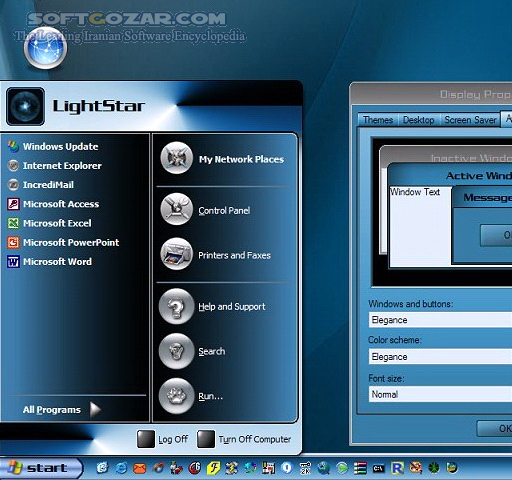Start Microsoft Access

point(53,204)
